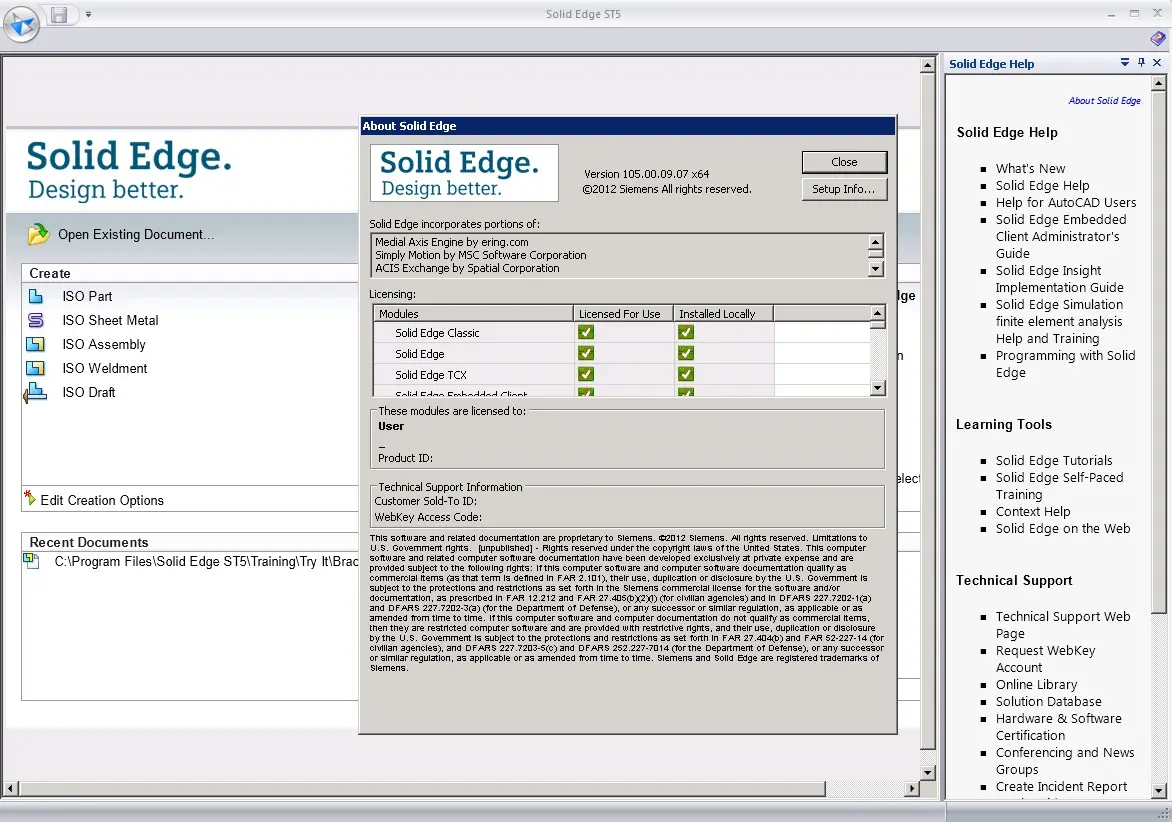Image resolution: width=1172 pixels, height=822 pixels.
Task: Create a new ISO Sheet Metal document
Action: pyautogui.click(x=111, y=321)
